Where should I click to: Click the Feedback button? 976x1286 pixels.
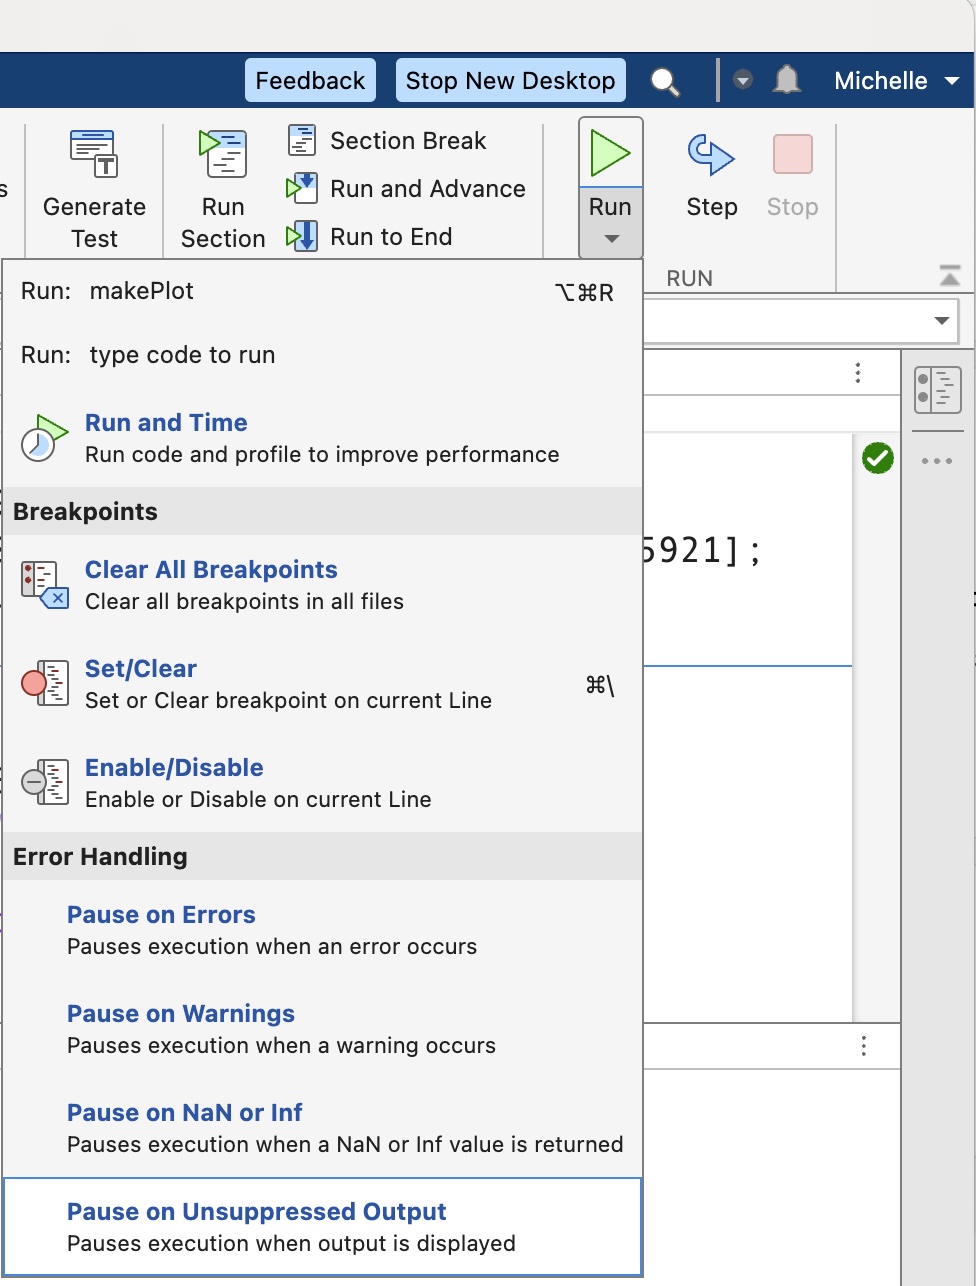310,81
